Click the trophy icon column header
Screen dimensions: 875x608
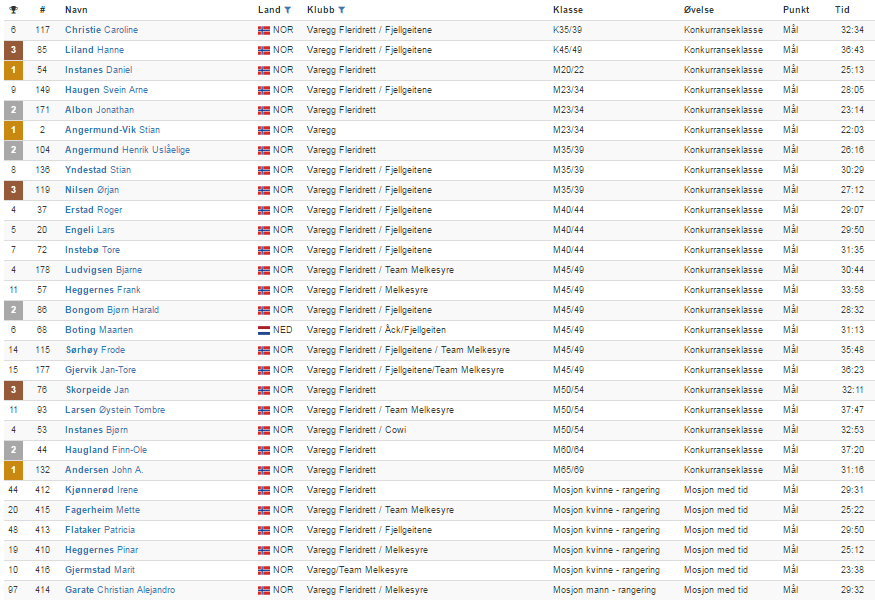tap(13, 9)
